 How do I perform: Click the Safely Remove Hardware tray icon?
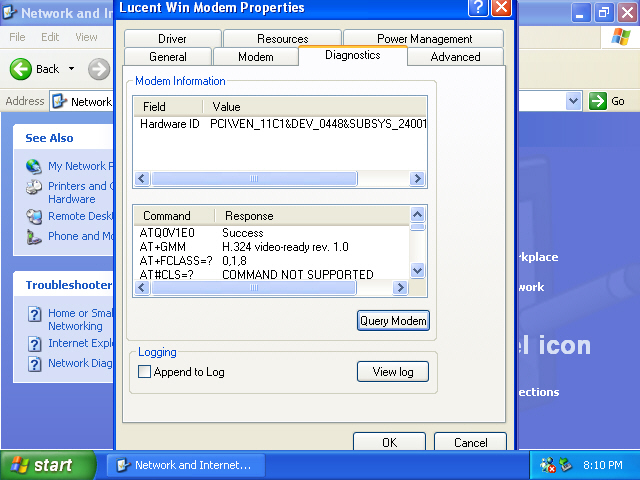click(x=566, y=464)
